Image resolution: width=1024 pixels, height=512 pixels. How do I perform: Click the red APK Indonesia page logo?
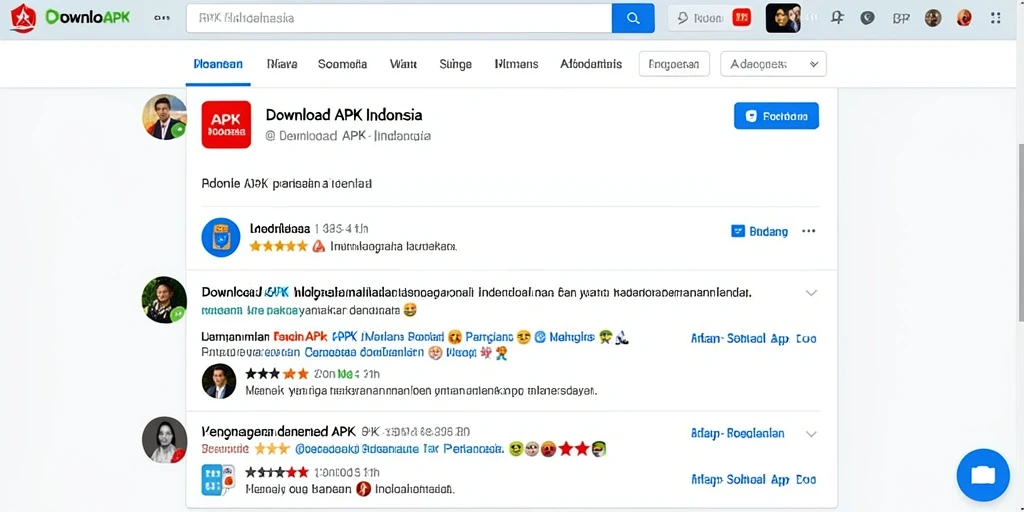click(x=226, y=124)
